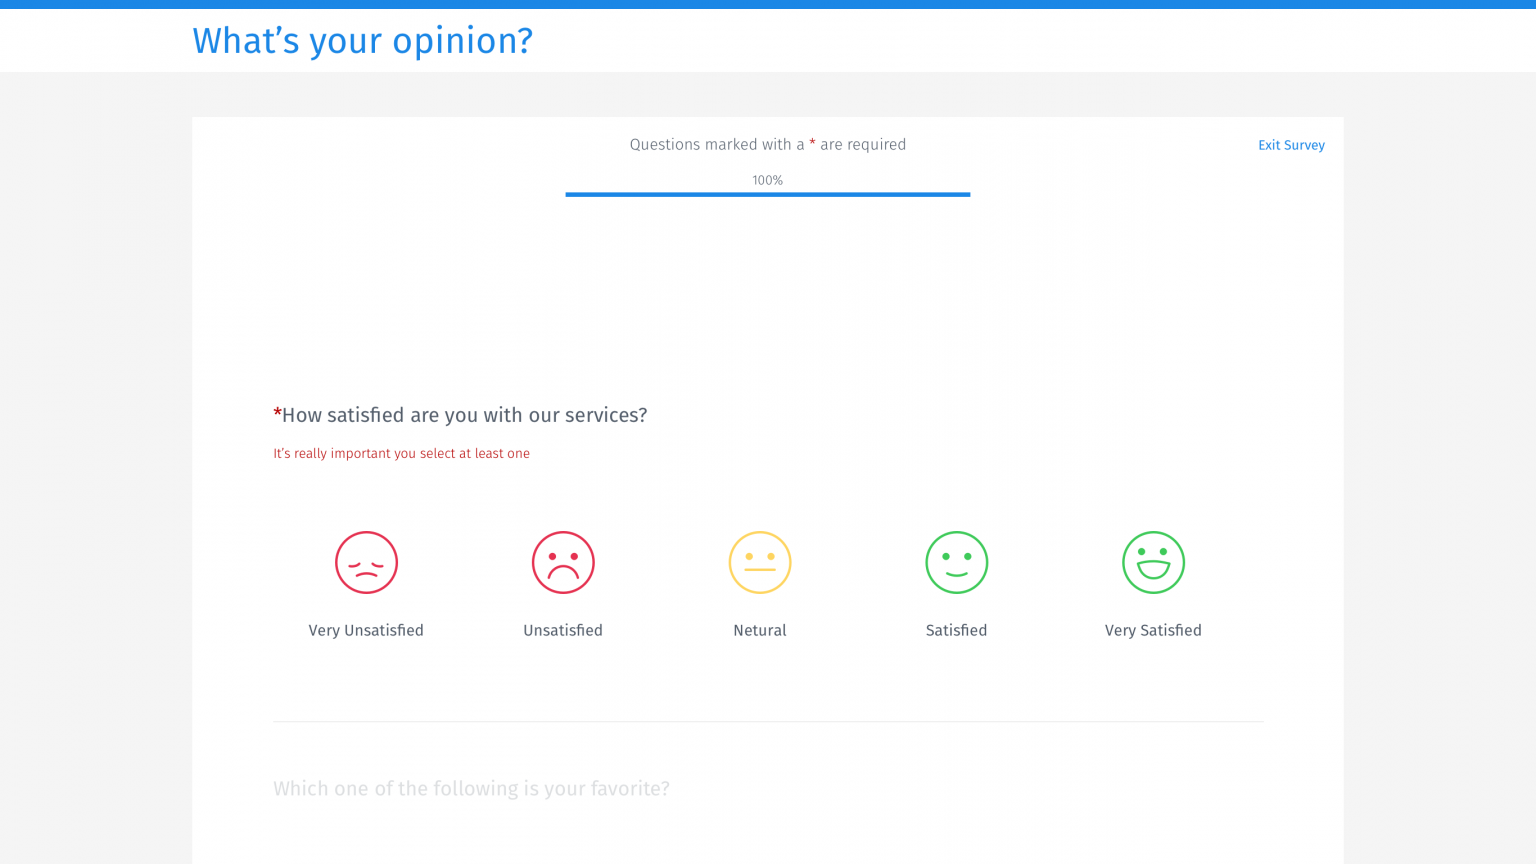Select the green Satisfied smiley face
The image size is (1536, 864).
(956, 562)
